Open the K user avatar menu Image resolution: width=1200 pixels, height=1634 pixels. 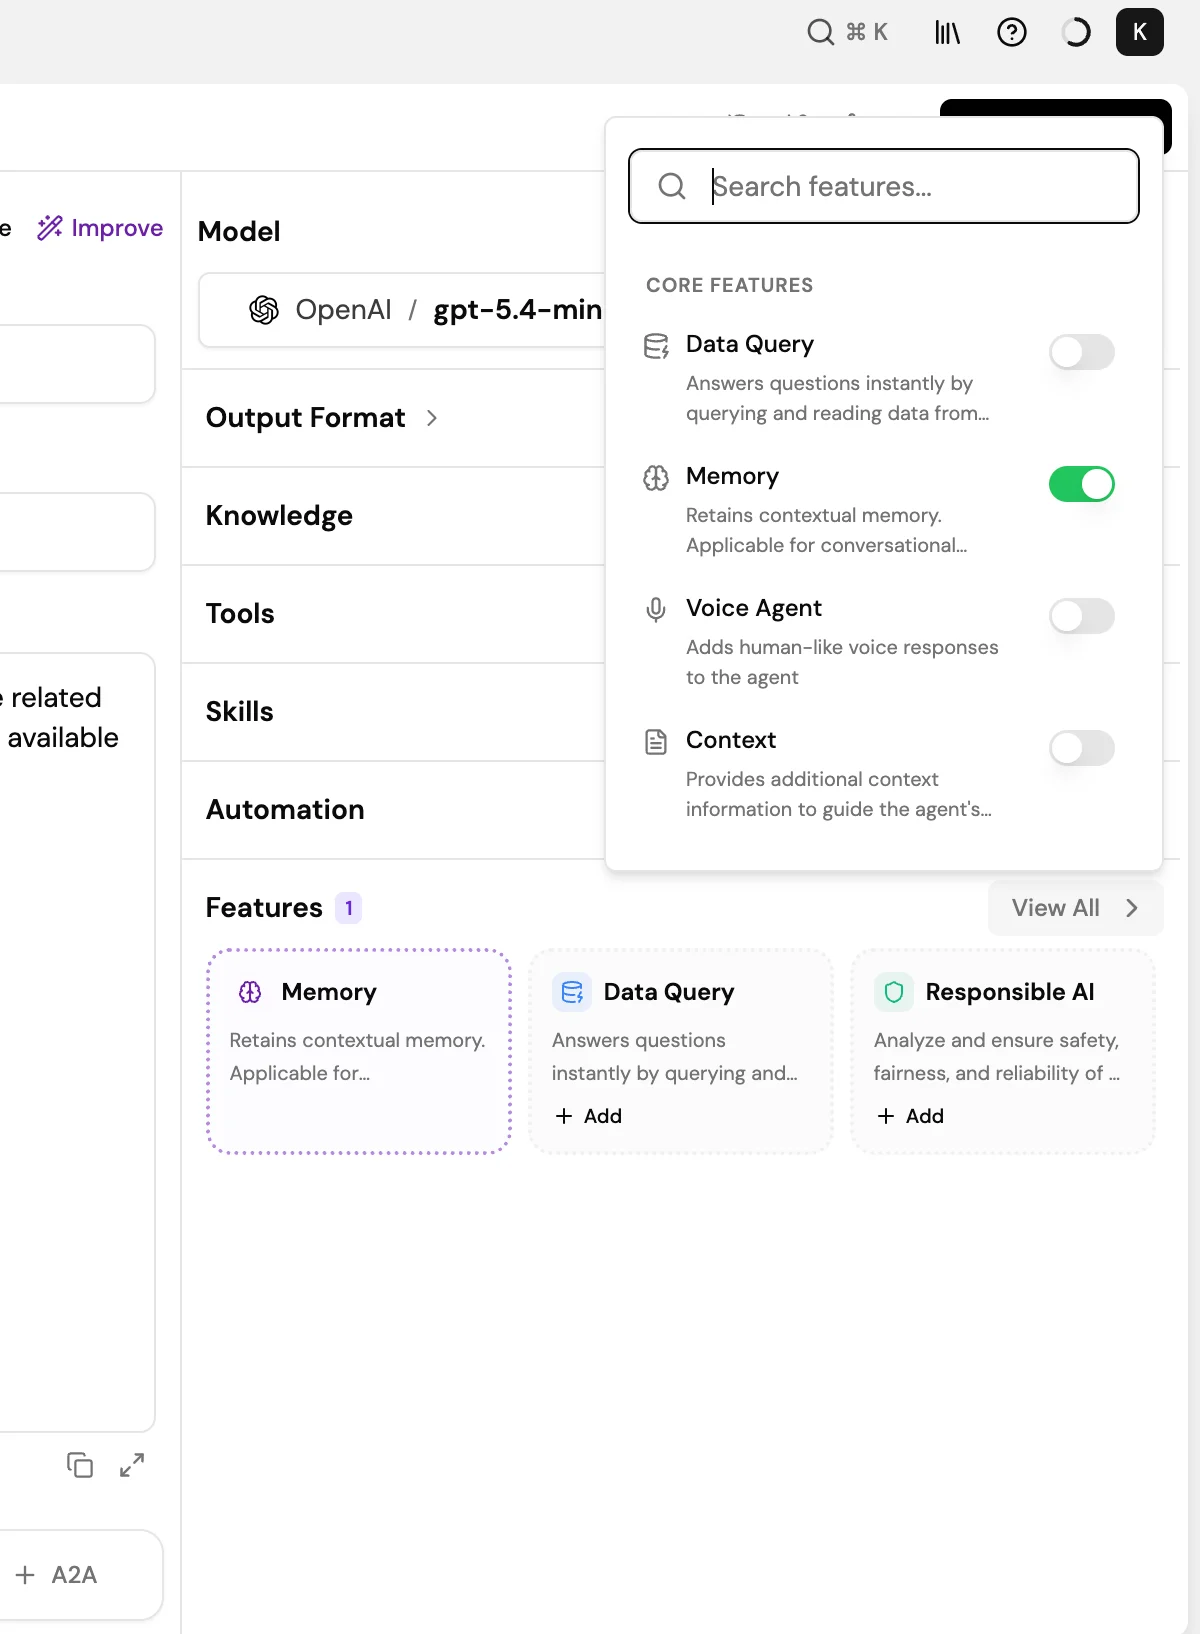pyautogui.click(x=1140, y=32)
